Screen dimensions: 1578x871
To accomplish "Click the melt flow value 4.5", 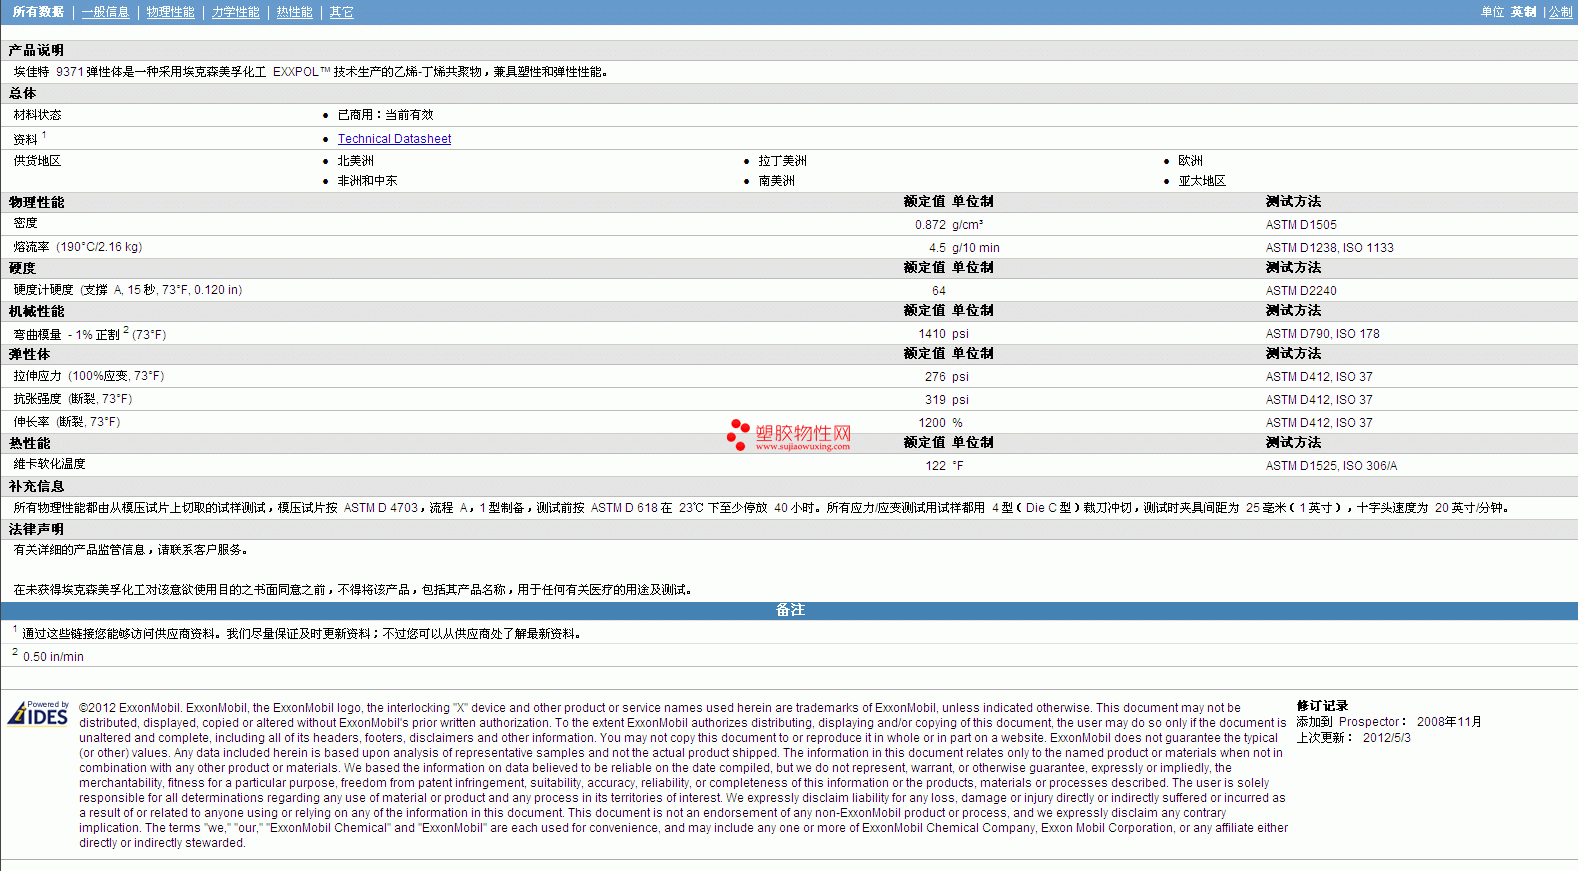I will [x=937, y=248].
